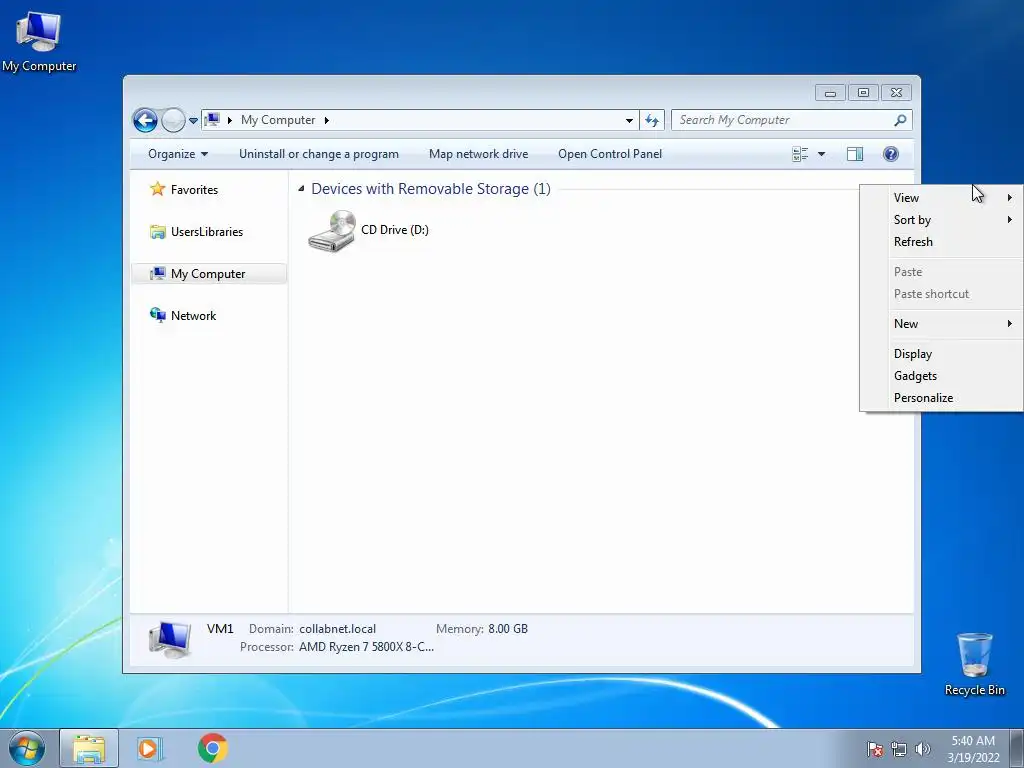The height and width of the screenshot is (768, 1024).
Task: Change your view using the view icon
Action: [800, 154]
